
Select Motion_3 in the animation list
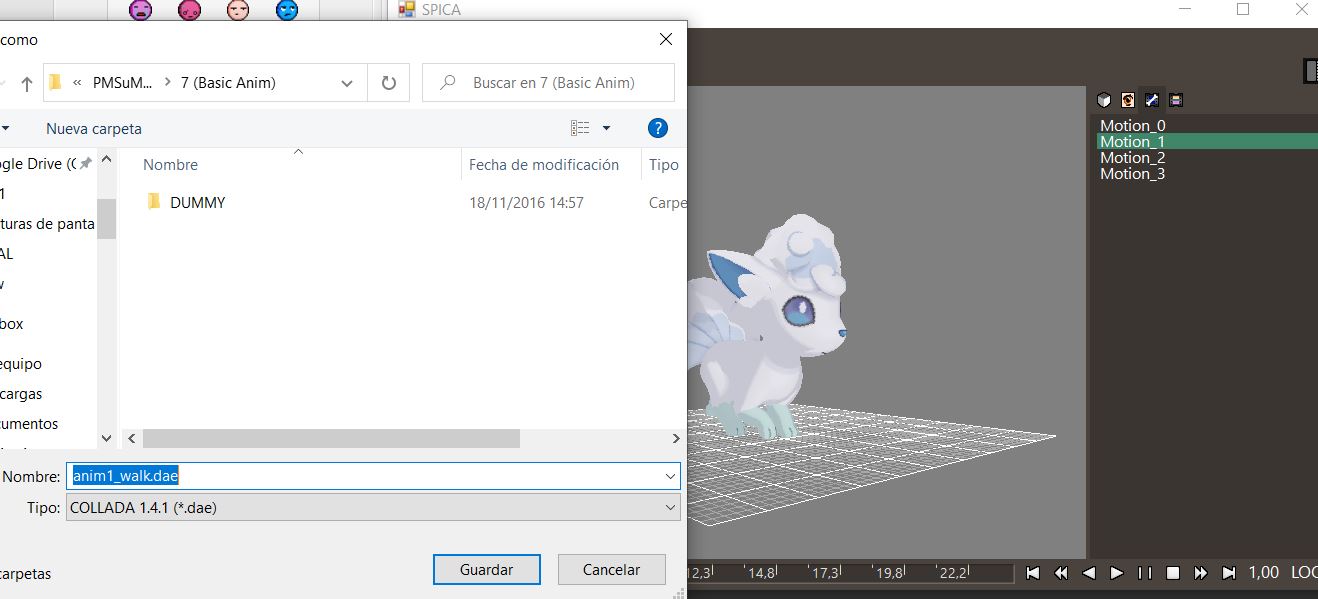[x=1133, y=173]
